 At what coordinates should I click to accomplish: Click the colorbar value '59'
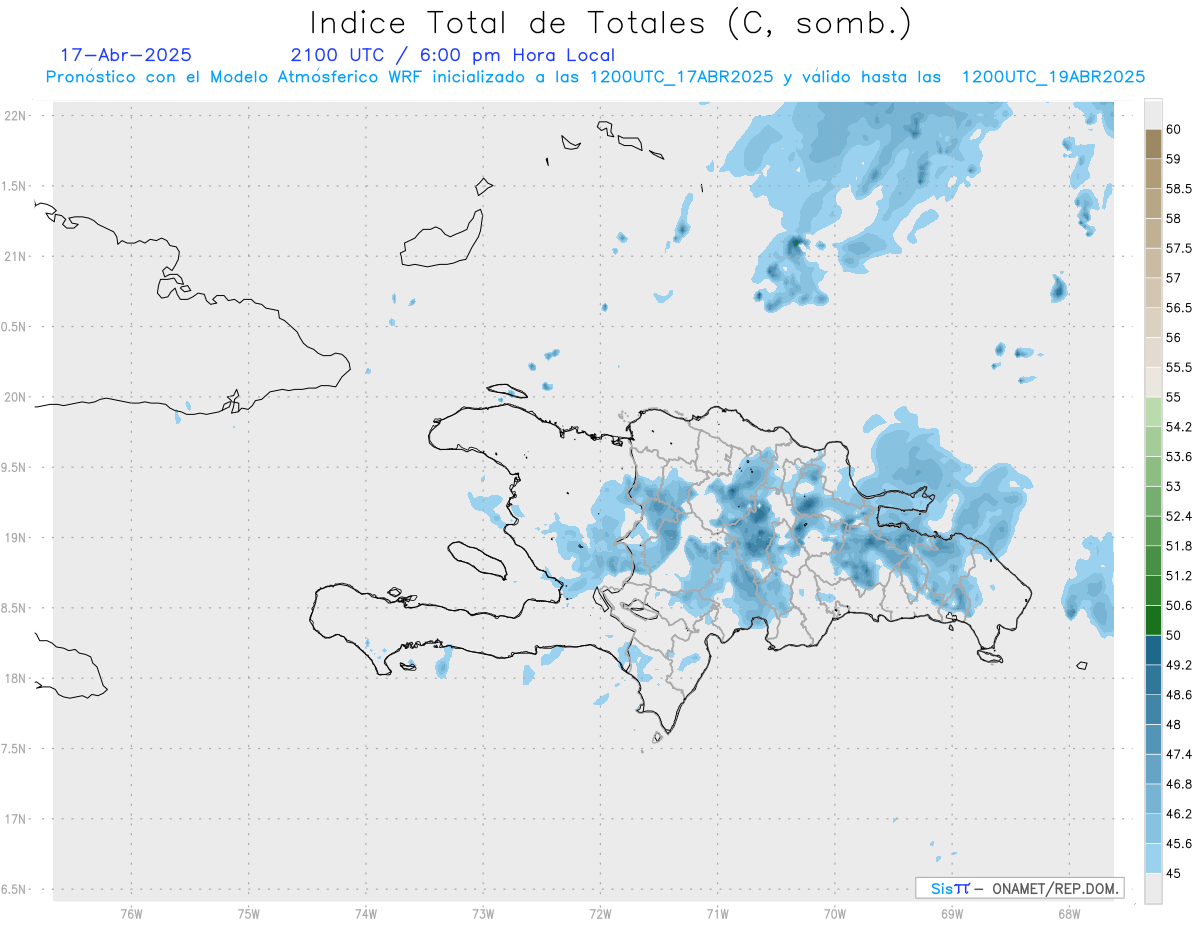coord(1174,158)
